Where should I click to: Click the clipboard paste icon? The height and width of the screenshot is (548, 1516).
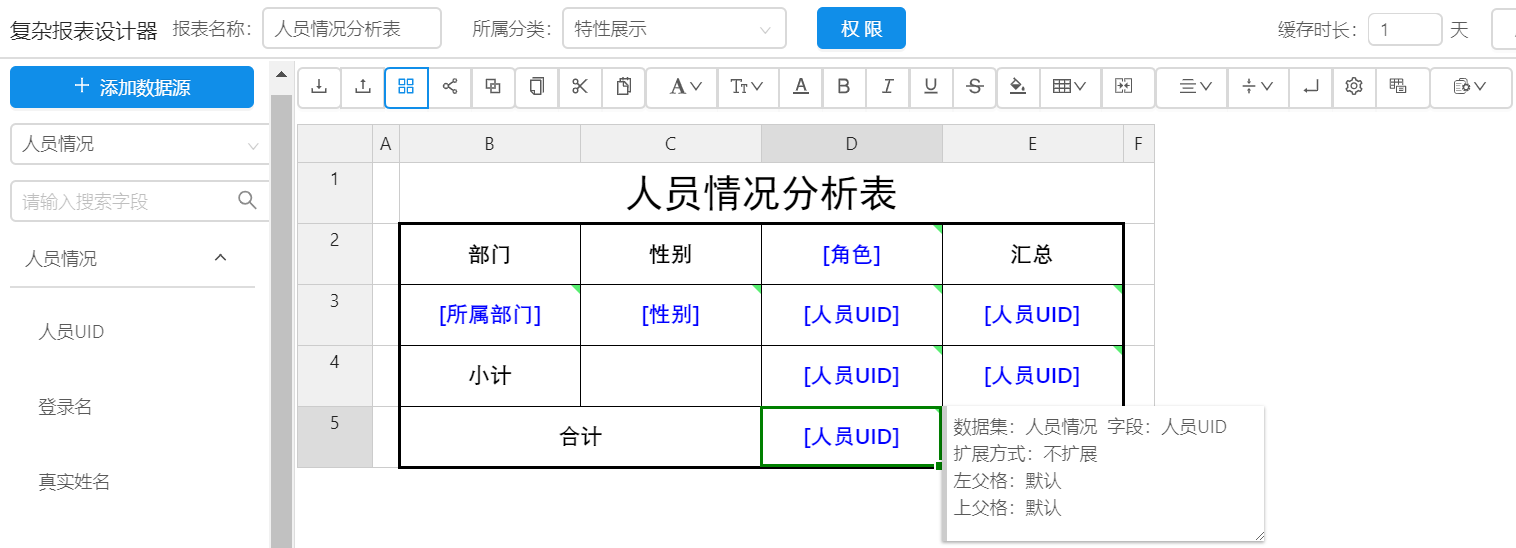[624, 87]
